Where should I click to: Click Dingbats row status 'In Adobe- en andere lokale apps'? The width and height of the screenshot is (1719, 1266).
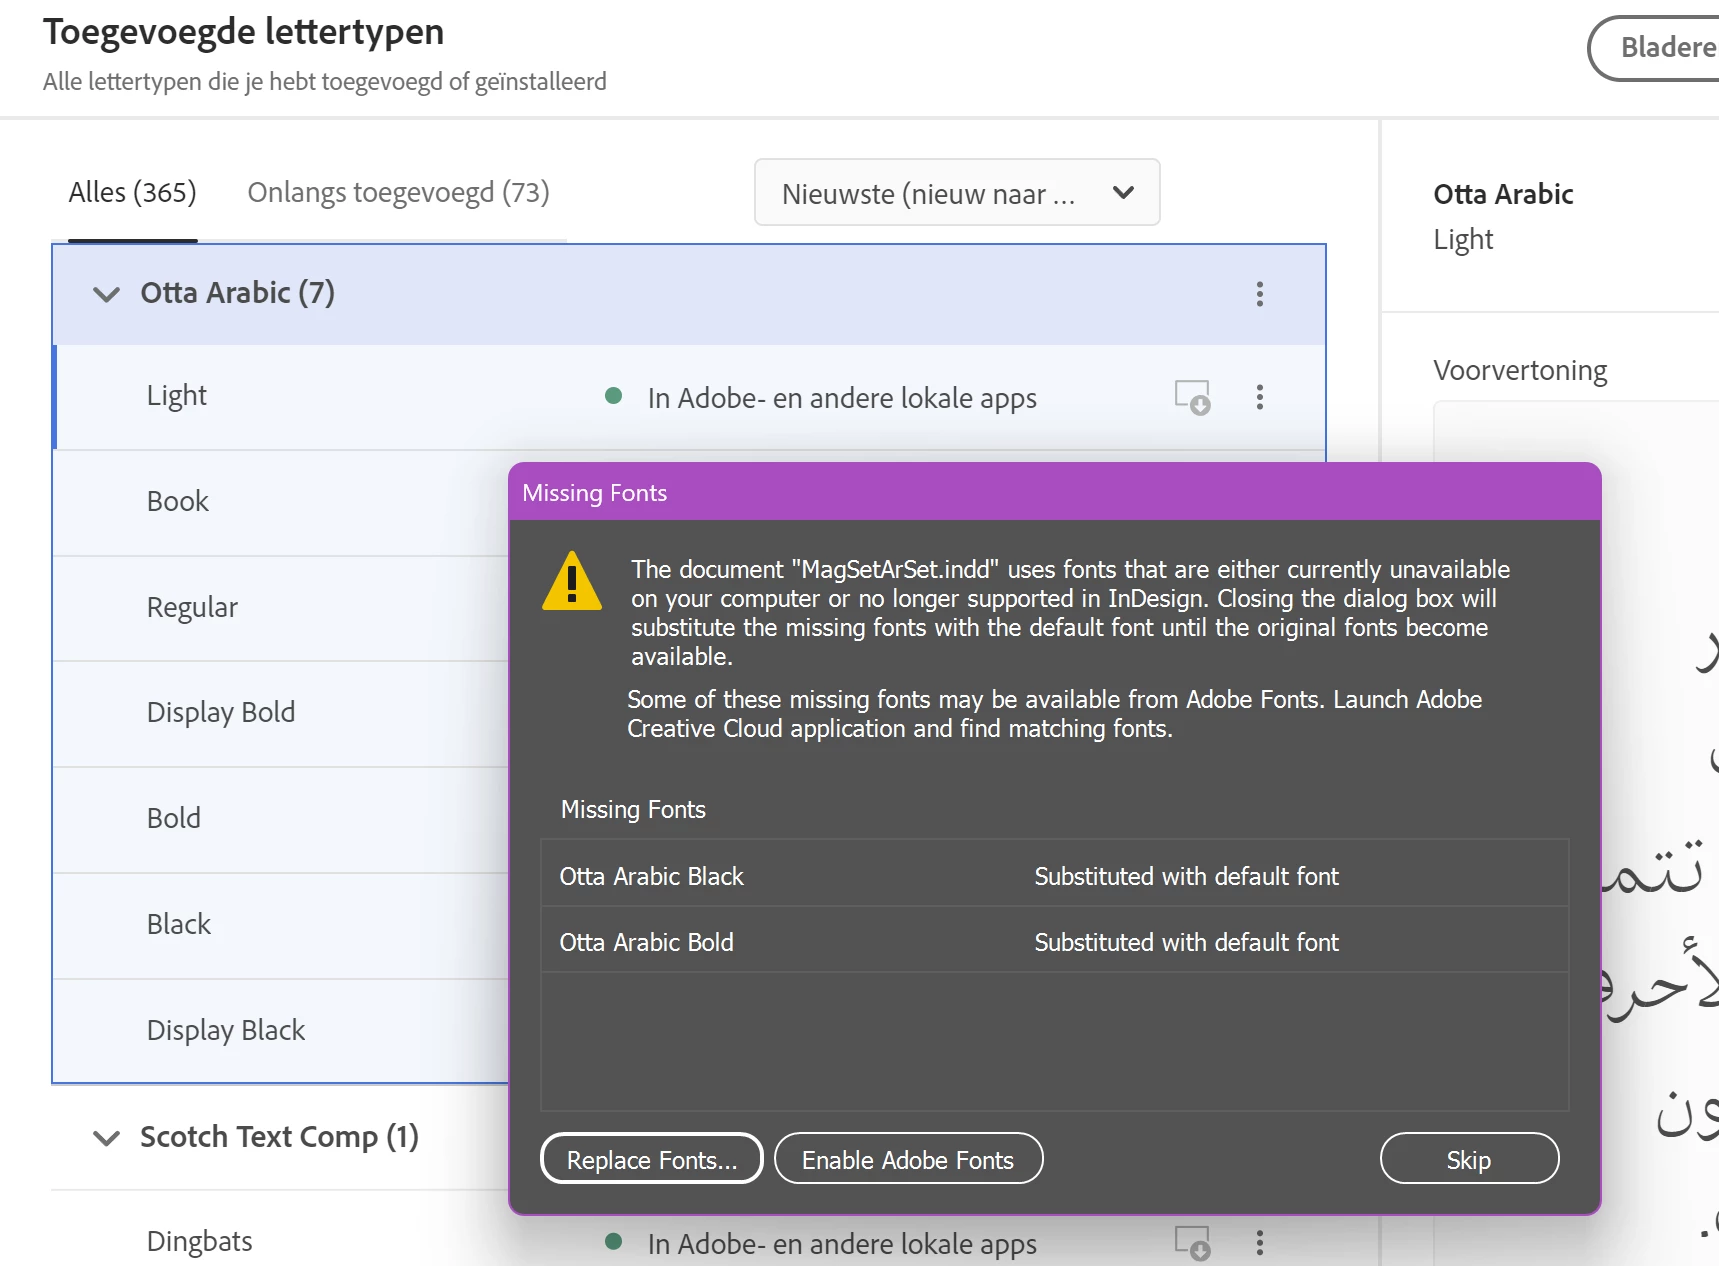pos(842,1244)
